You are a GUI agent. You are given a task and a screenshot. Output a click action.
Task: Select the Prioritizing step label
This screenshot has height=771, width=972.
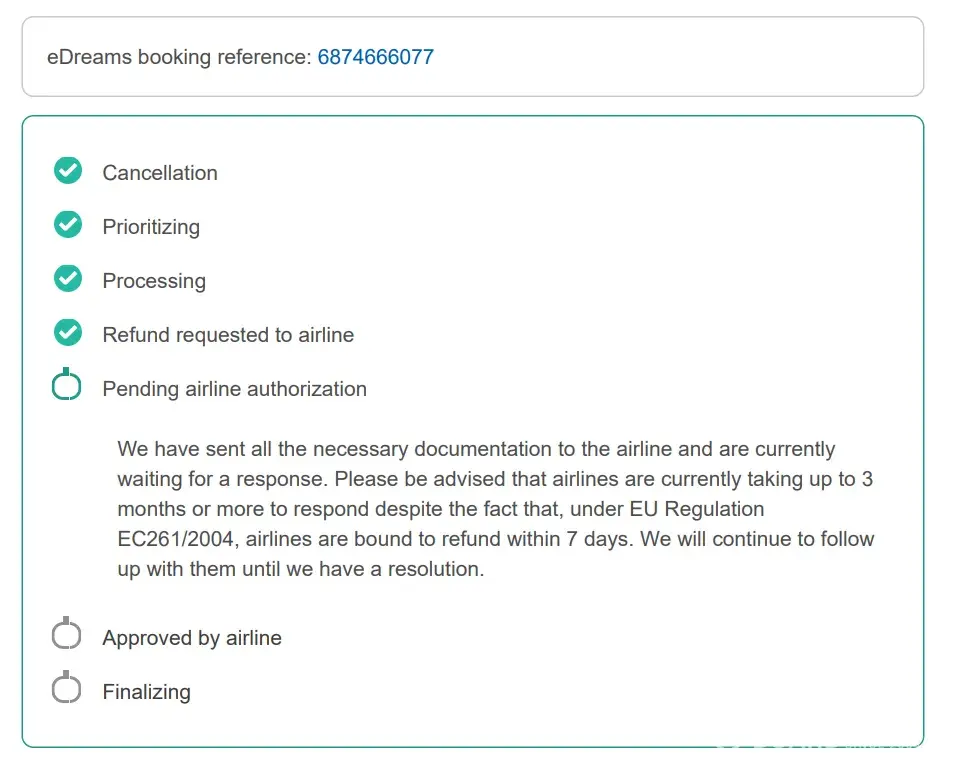(151, 227)
